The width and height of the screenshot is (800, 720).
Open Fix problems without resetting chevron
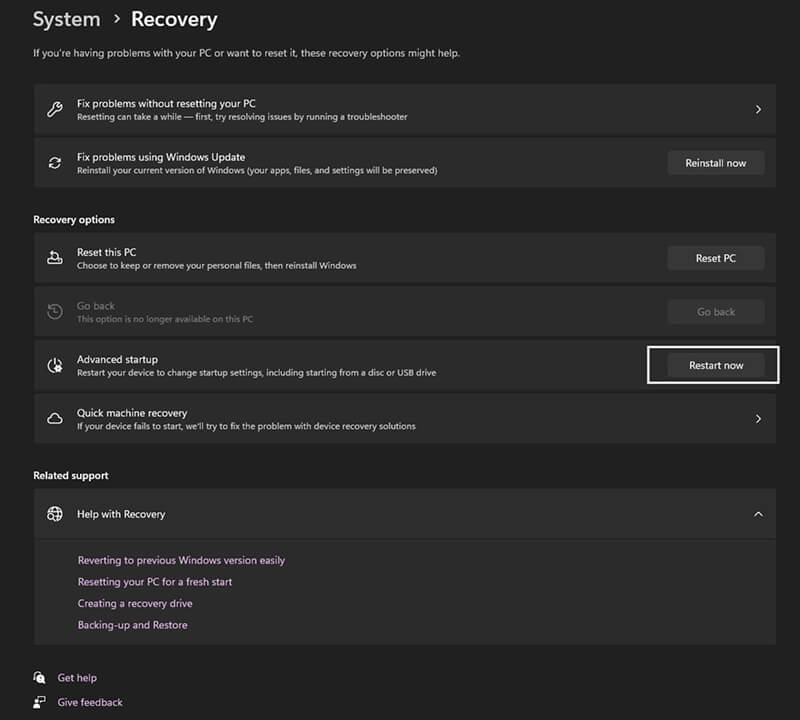point(758,109)
